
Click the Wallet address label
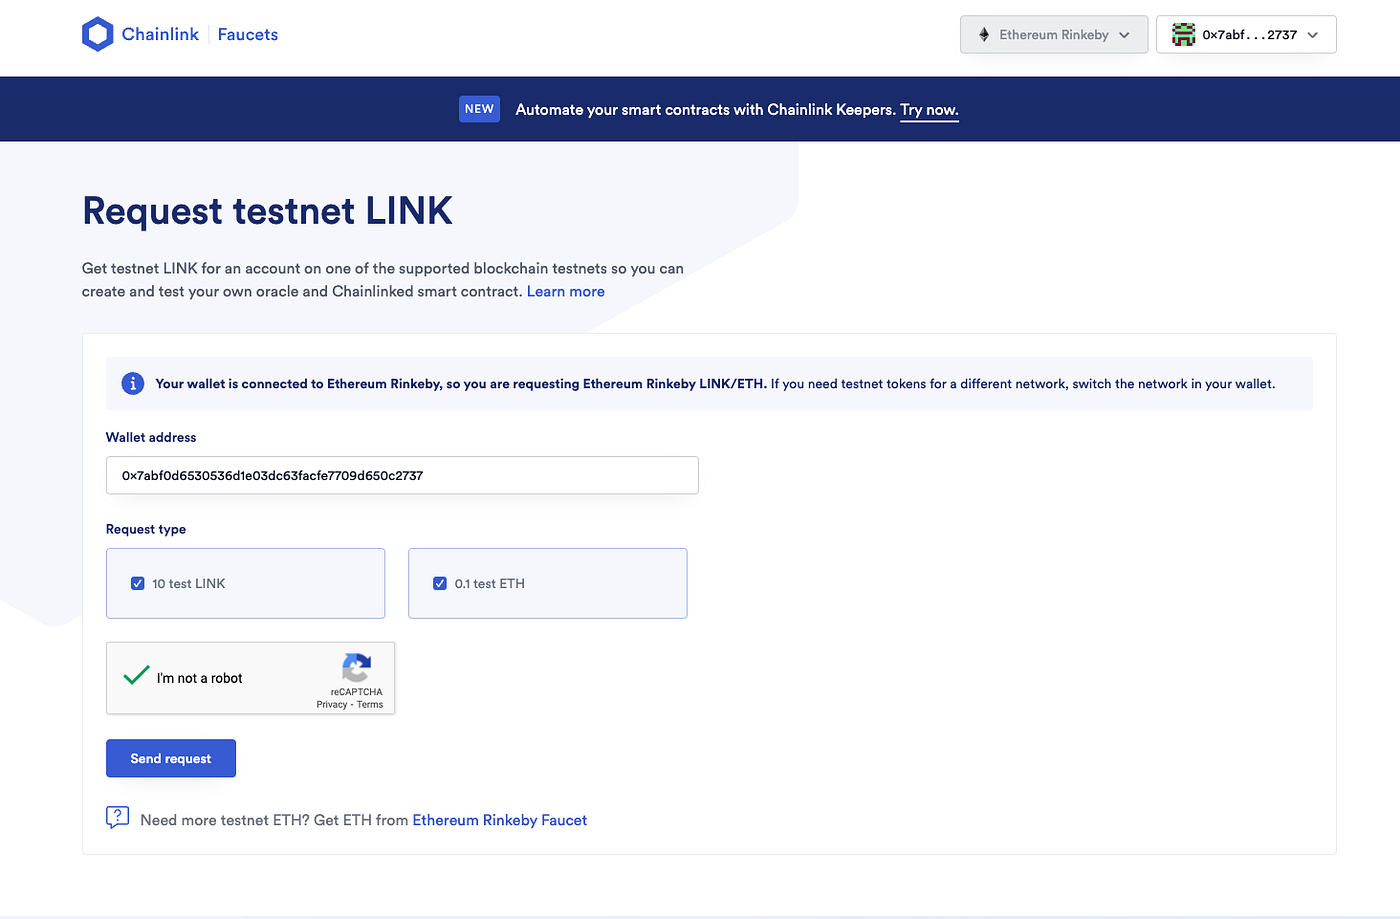click(151, 437)
